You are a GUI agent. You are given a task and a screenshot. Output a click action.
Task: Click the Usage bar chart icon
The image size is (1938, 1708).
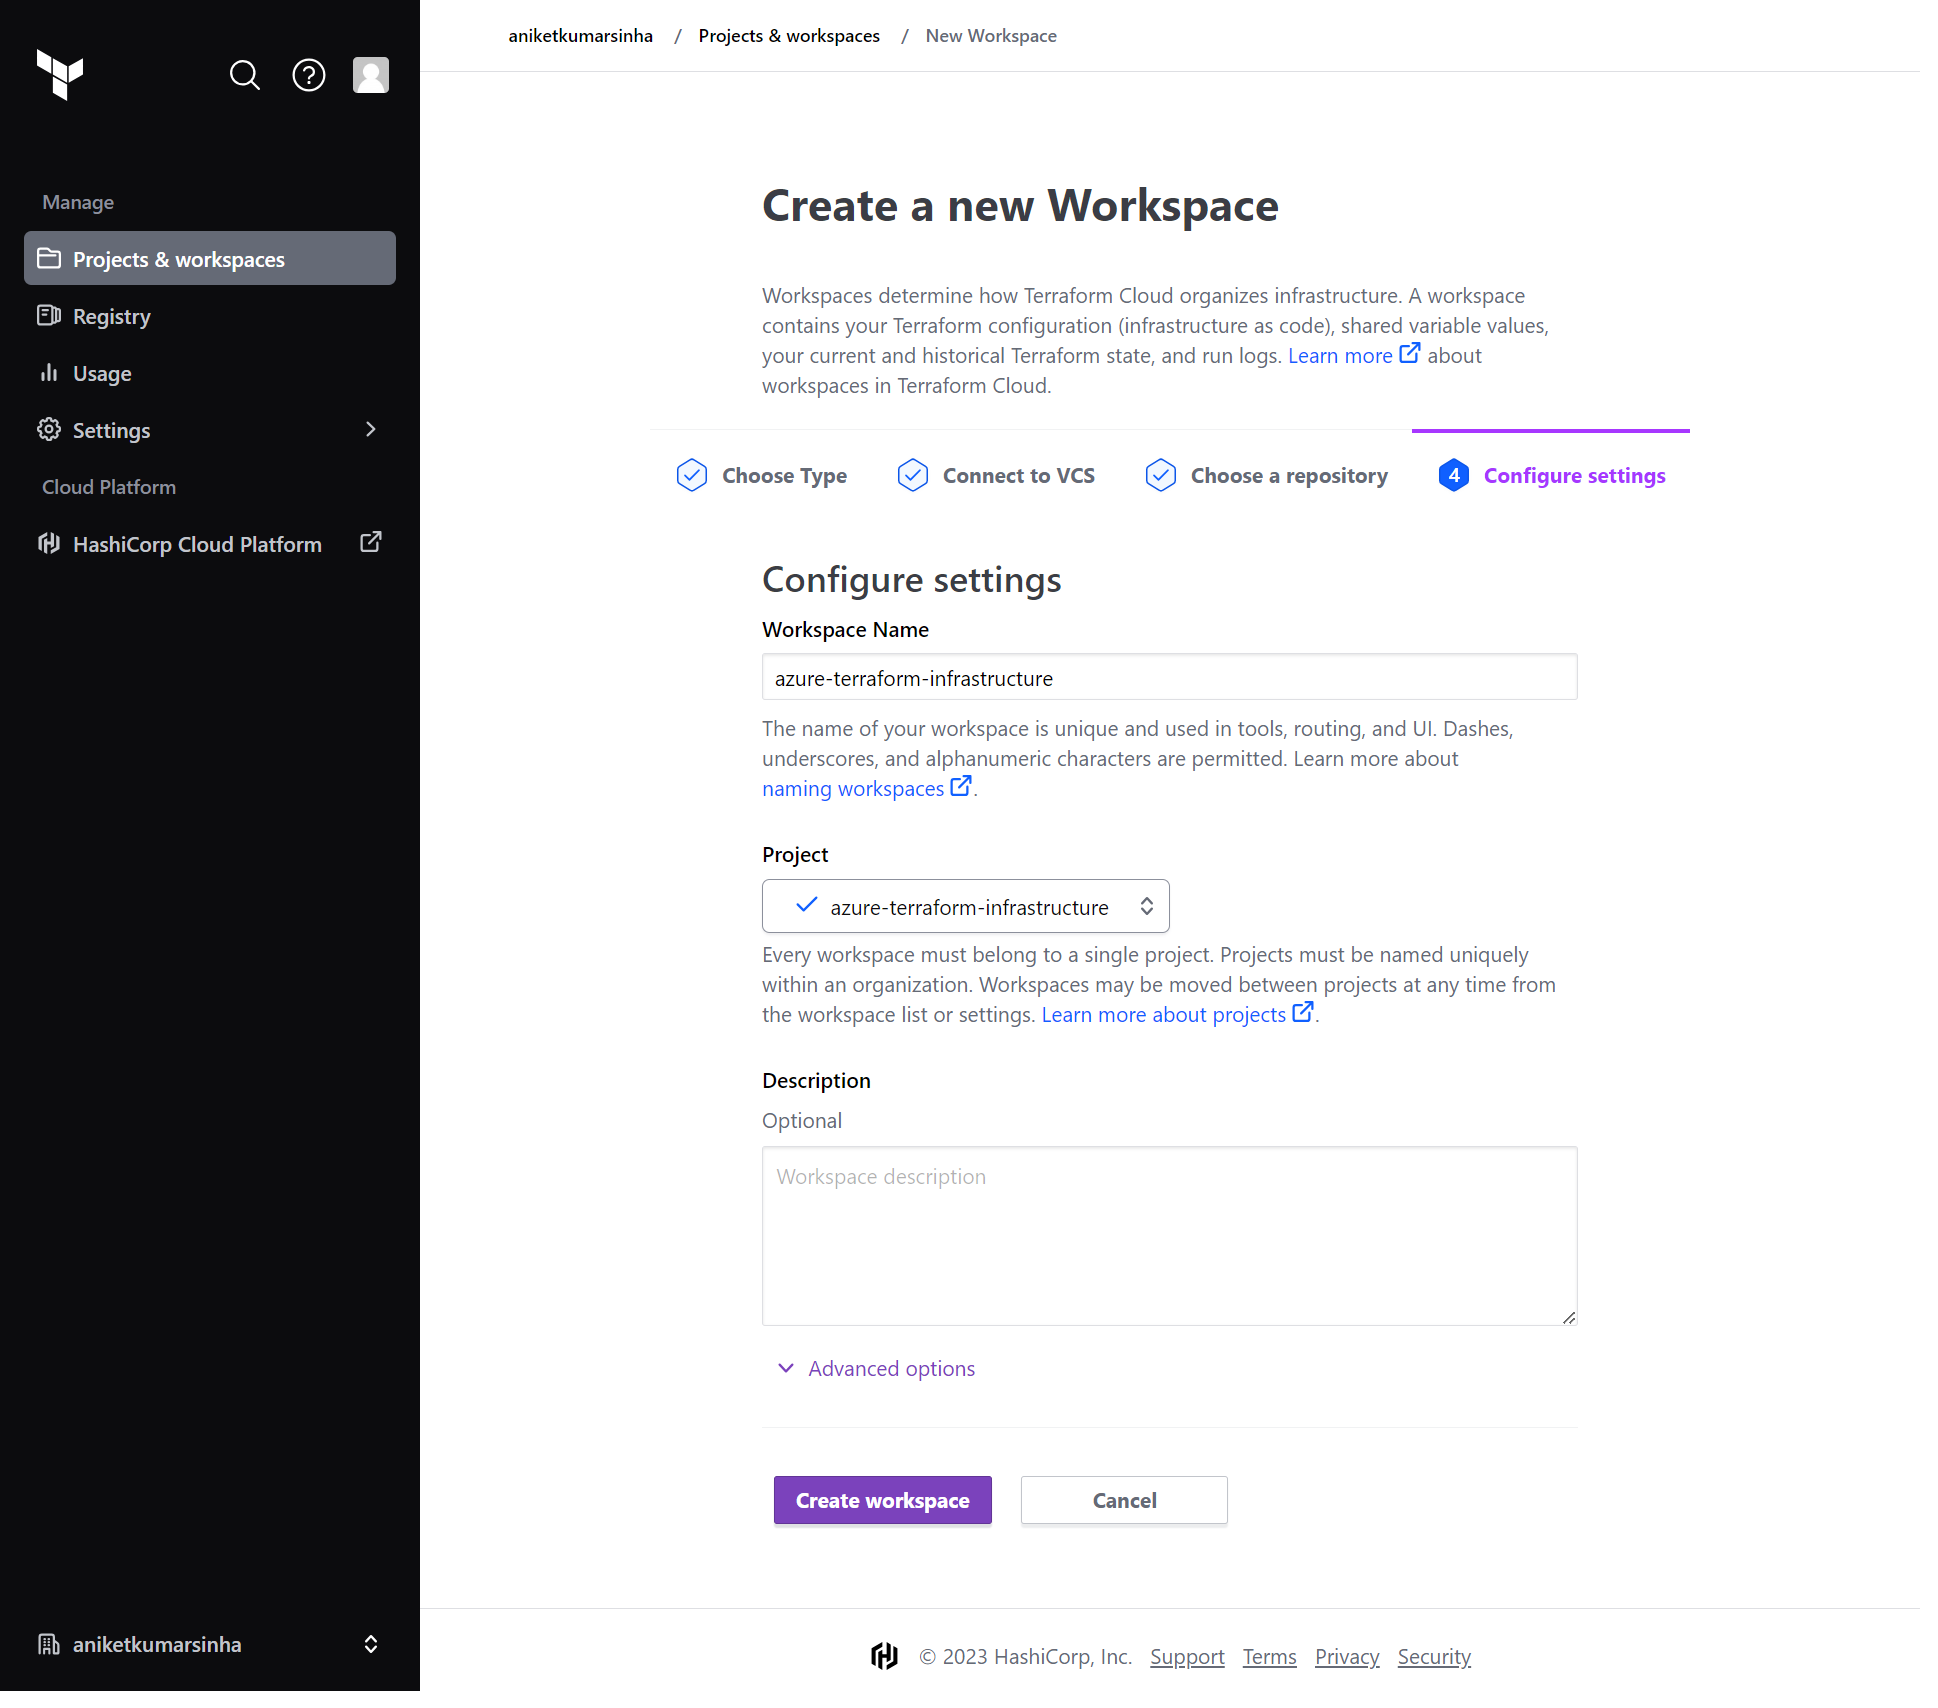(49, 373)
